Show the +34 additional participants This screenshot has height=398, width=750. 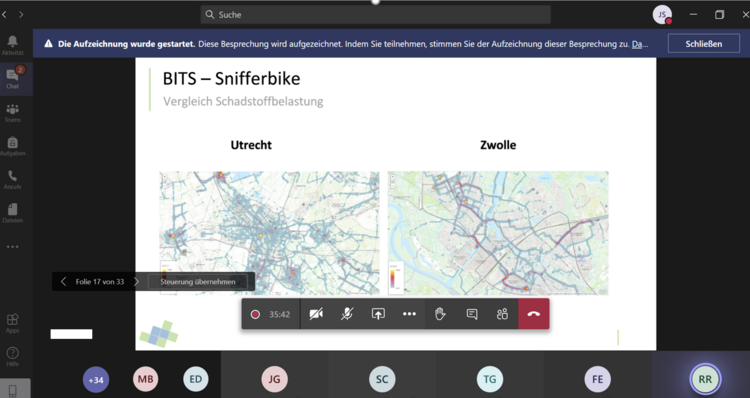(x=96, y=380)
